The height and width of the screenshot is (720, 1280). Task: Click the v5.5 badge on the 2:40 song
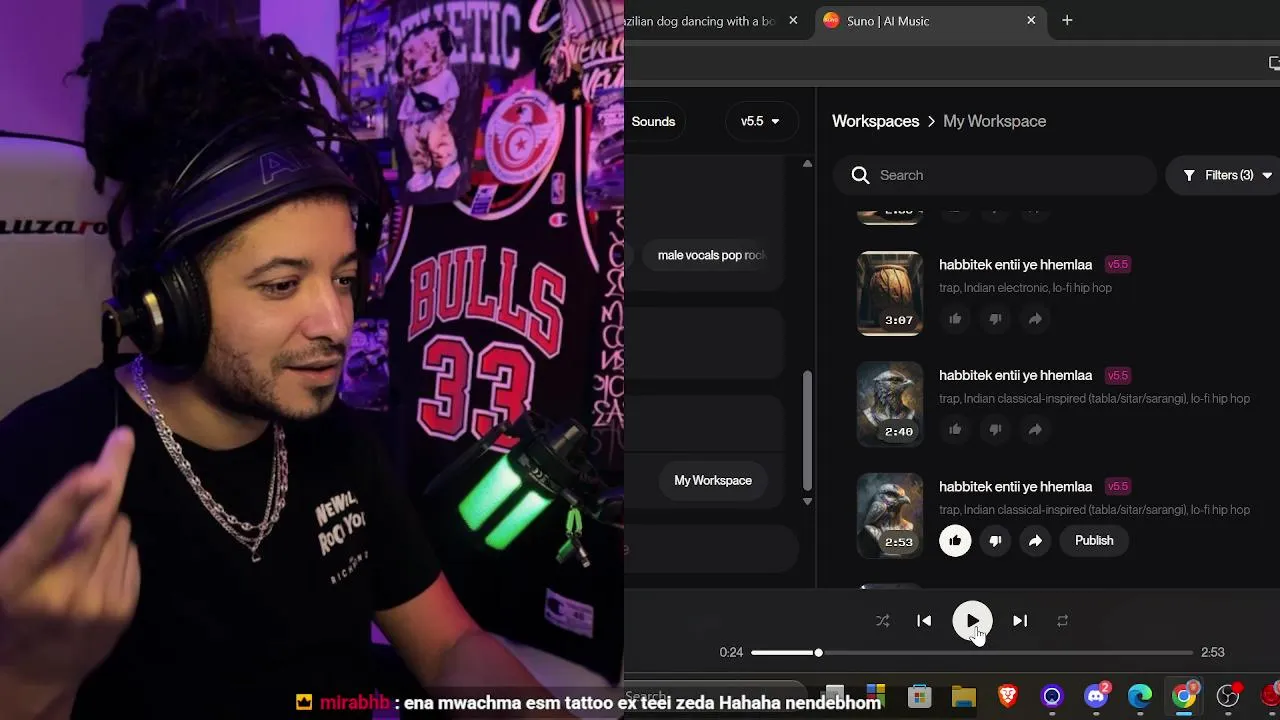1118,376
